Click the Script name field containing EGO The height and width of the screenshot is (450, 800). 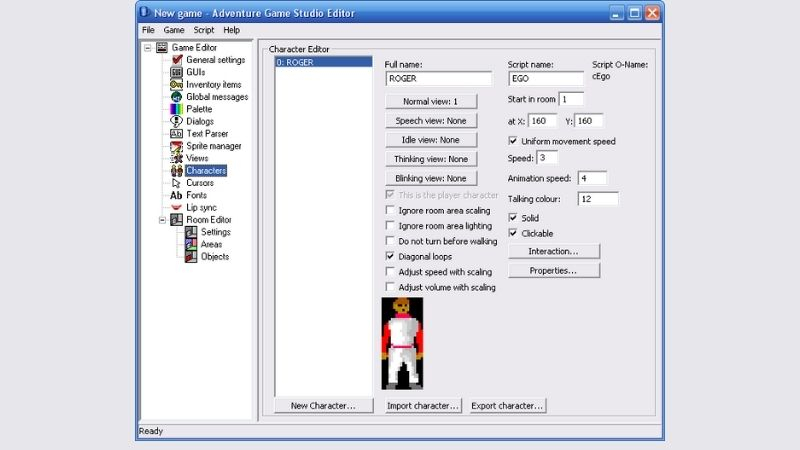pyautogui.click(x=545, y=79)
